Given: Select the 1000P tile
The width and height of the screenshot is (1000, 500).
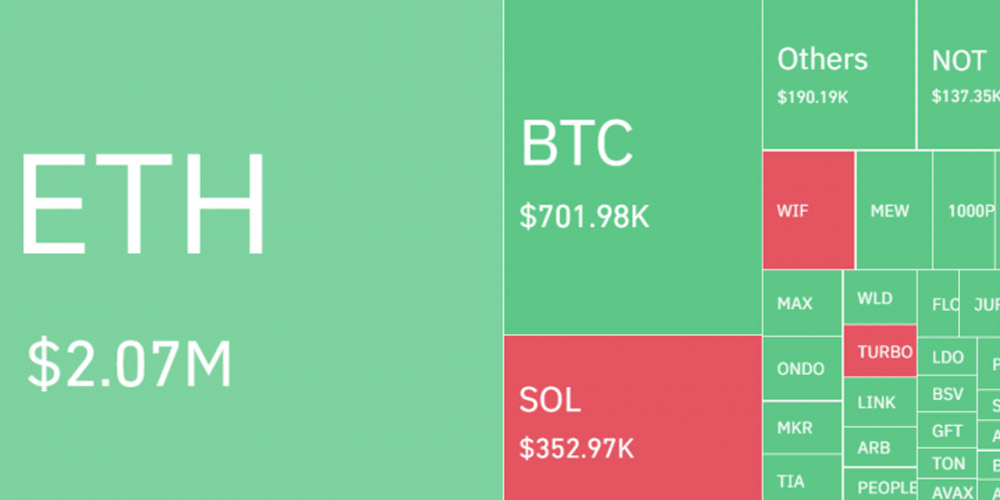Looking at the screenshot, I should 965,210.
